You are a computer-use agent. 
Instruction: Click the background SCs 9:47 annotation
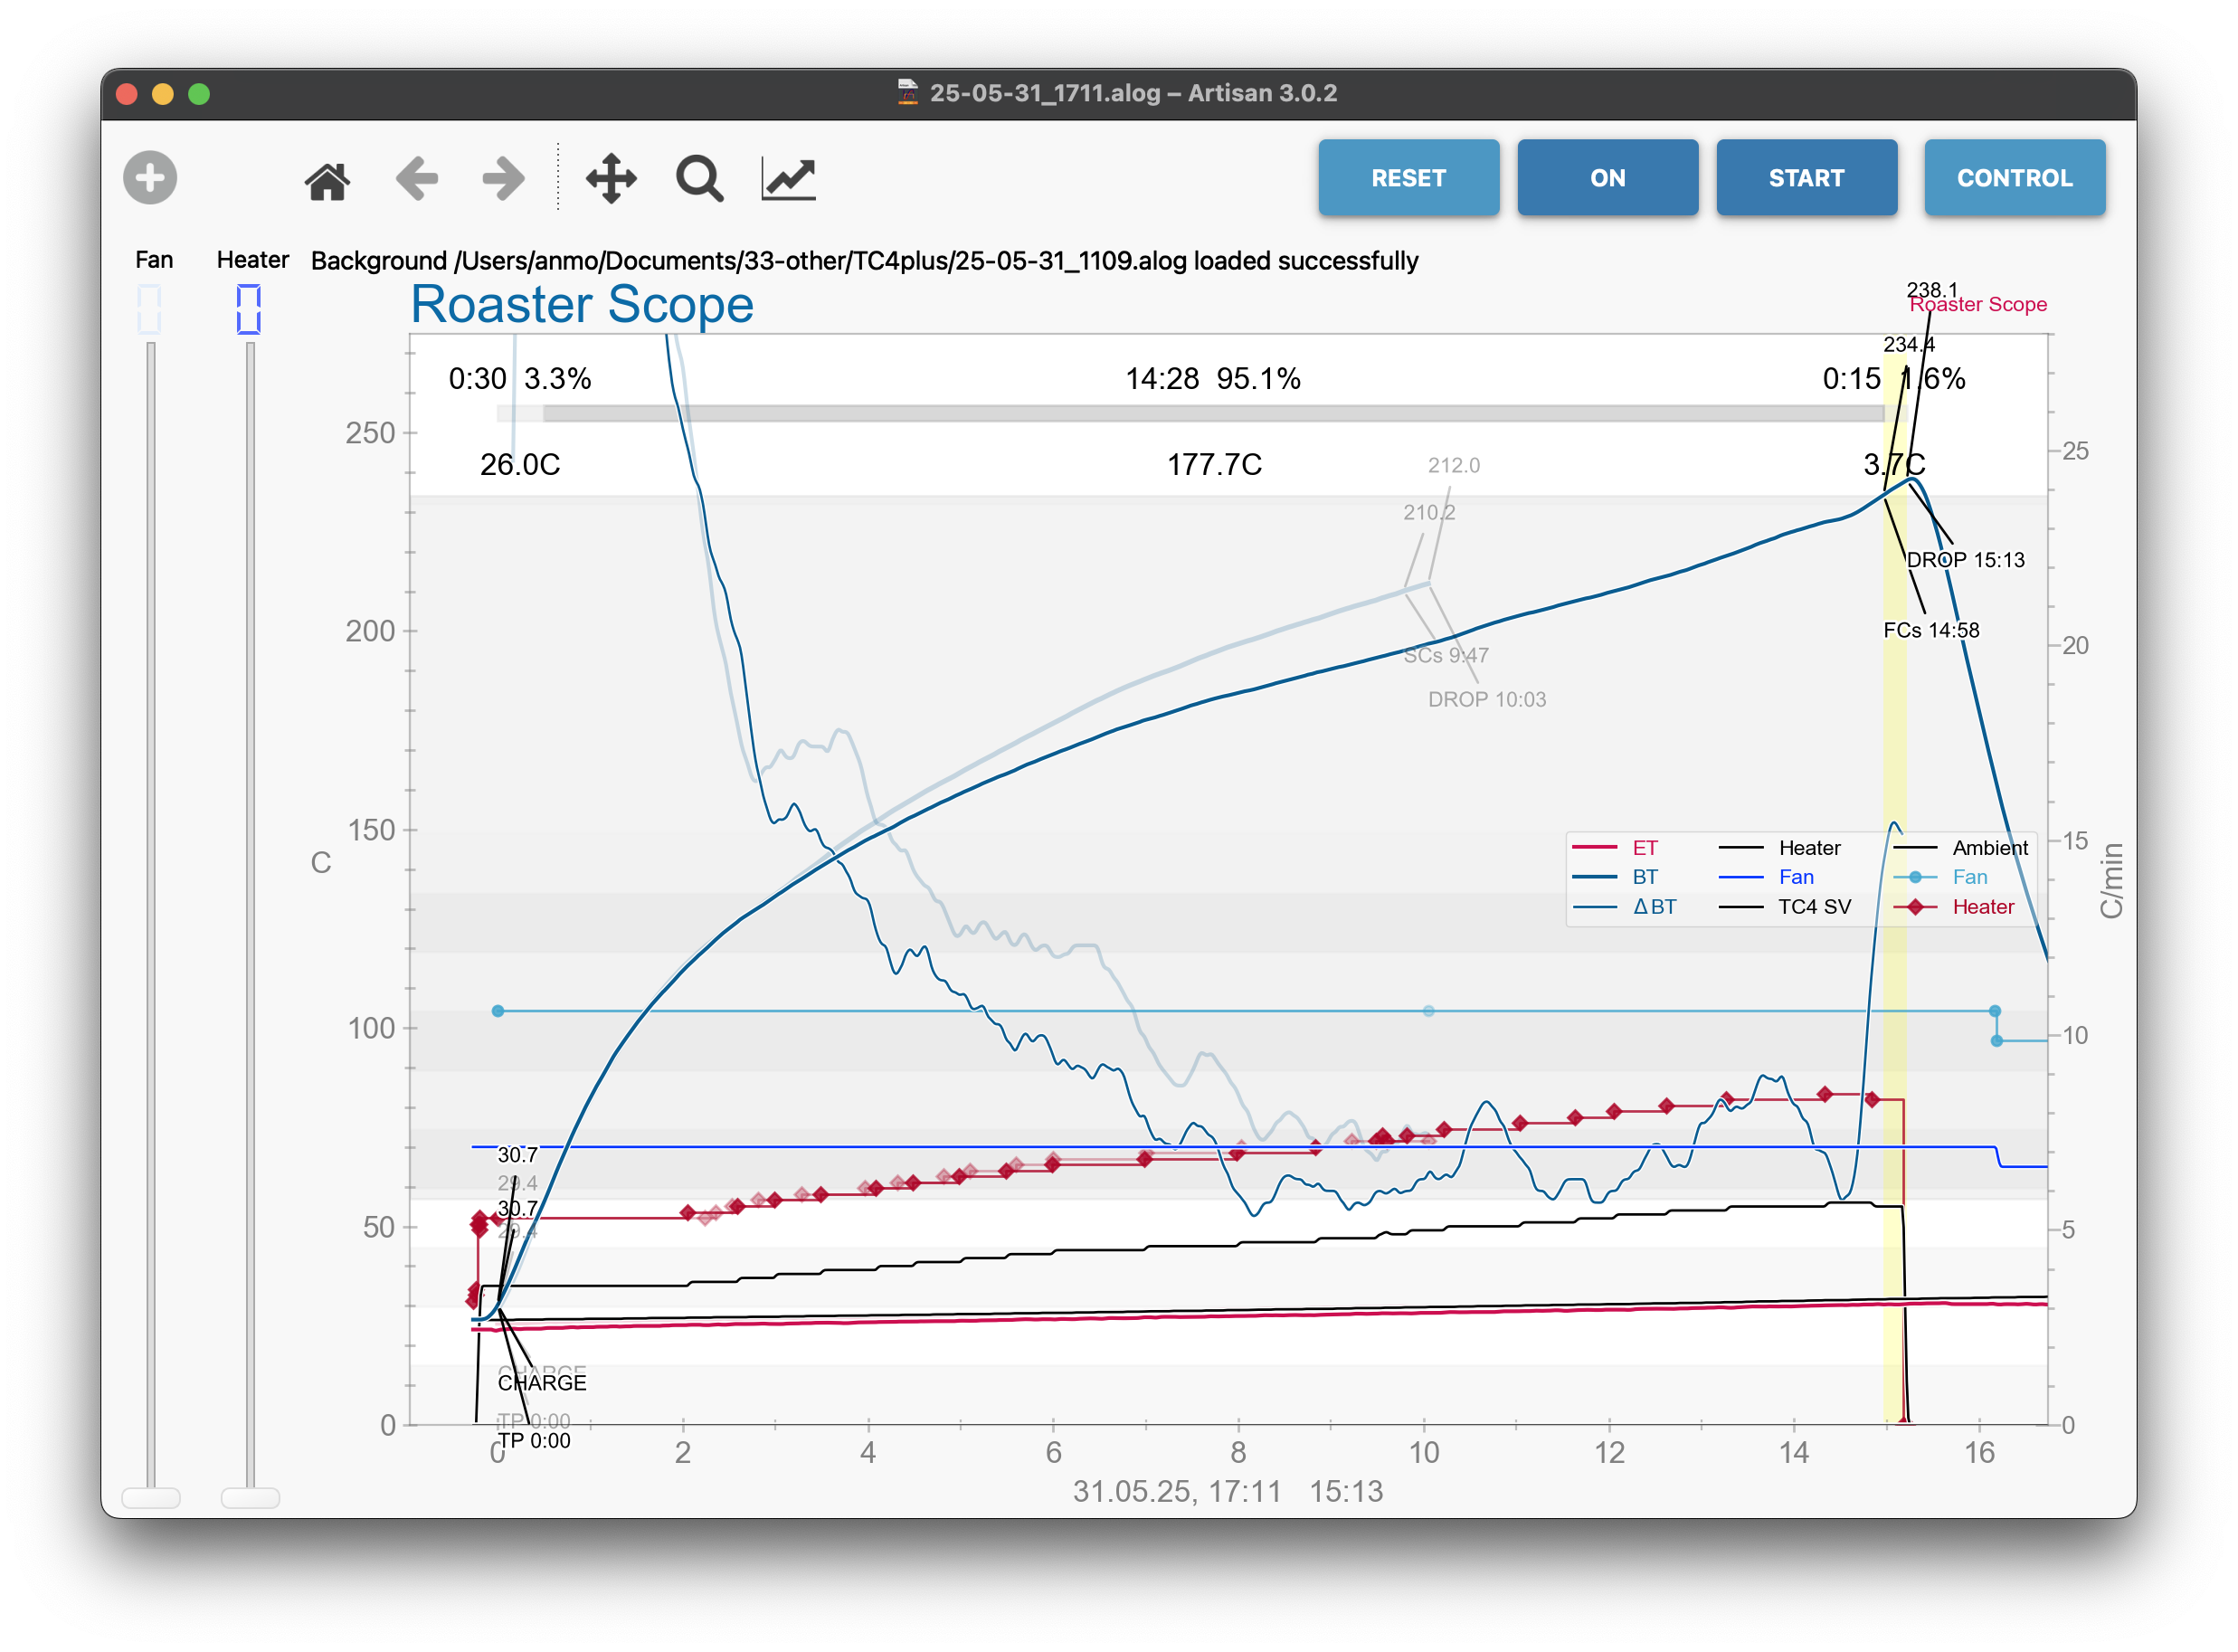pyautogui.click(x=1446, y=656)
